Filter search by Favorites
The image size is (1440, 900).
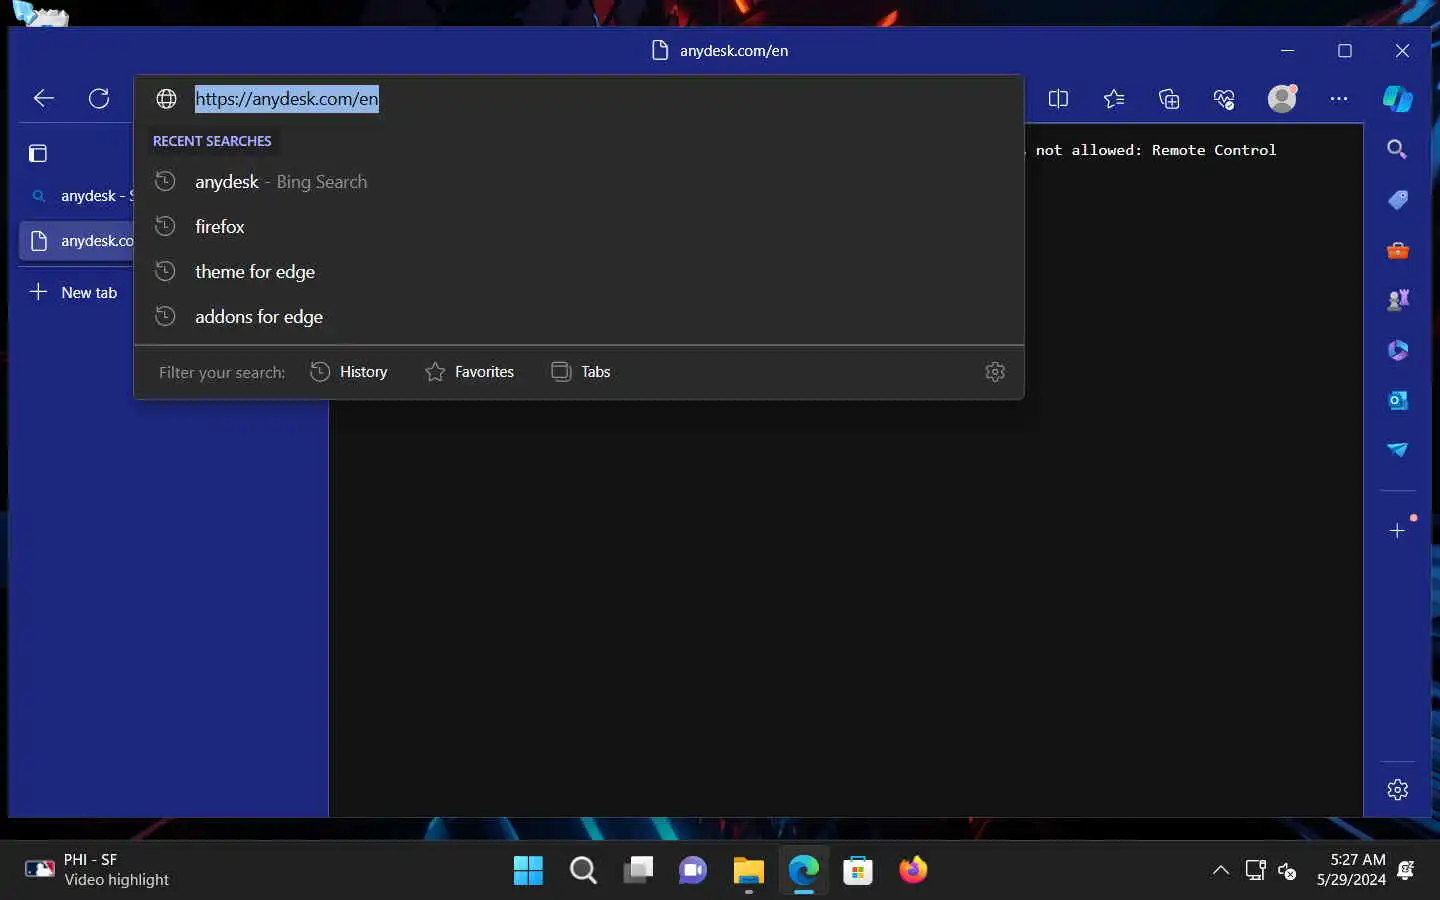click(x=470, y=372)
